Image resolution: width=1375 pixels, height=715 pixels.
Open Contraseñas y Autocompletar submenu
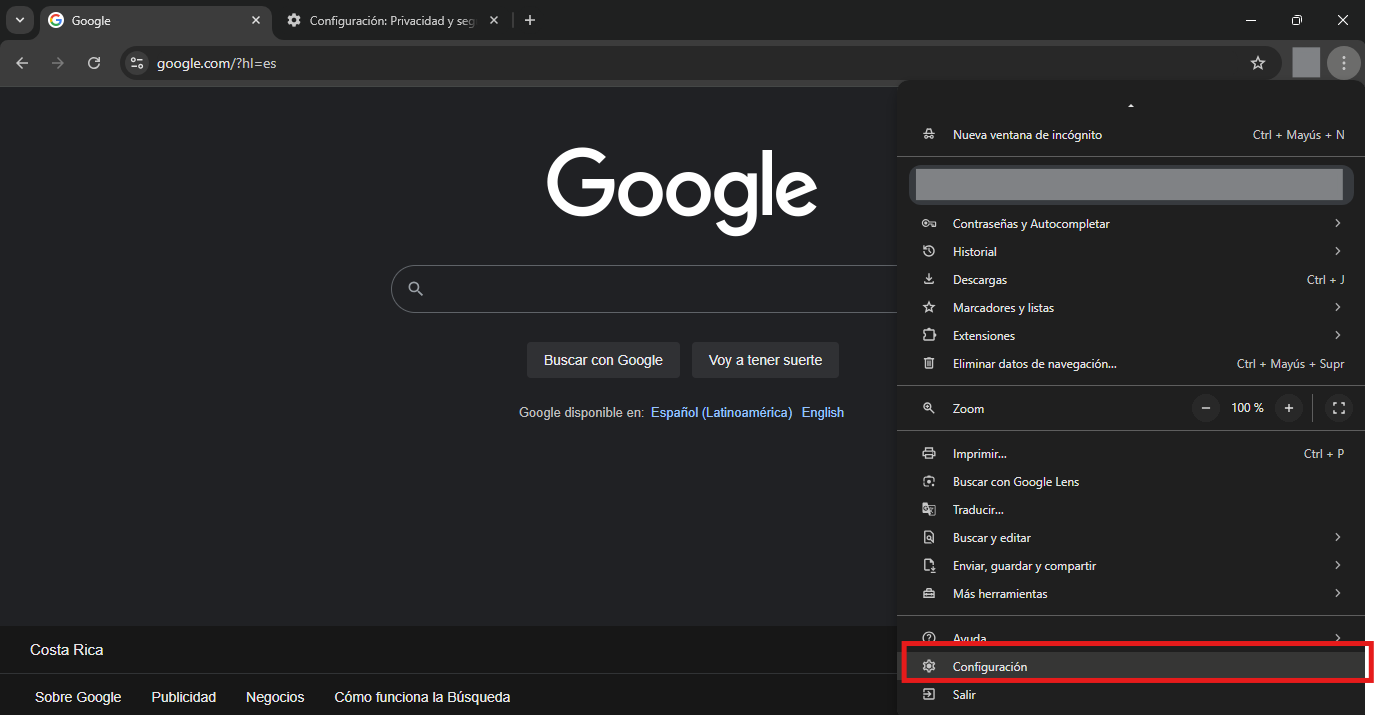1131,224
